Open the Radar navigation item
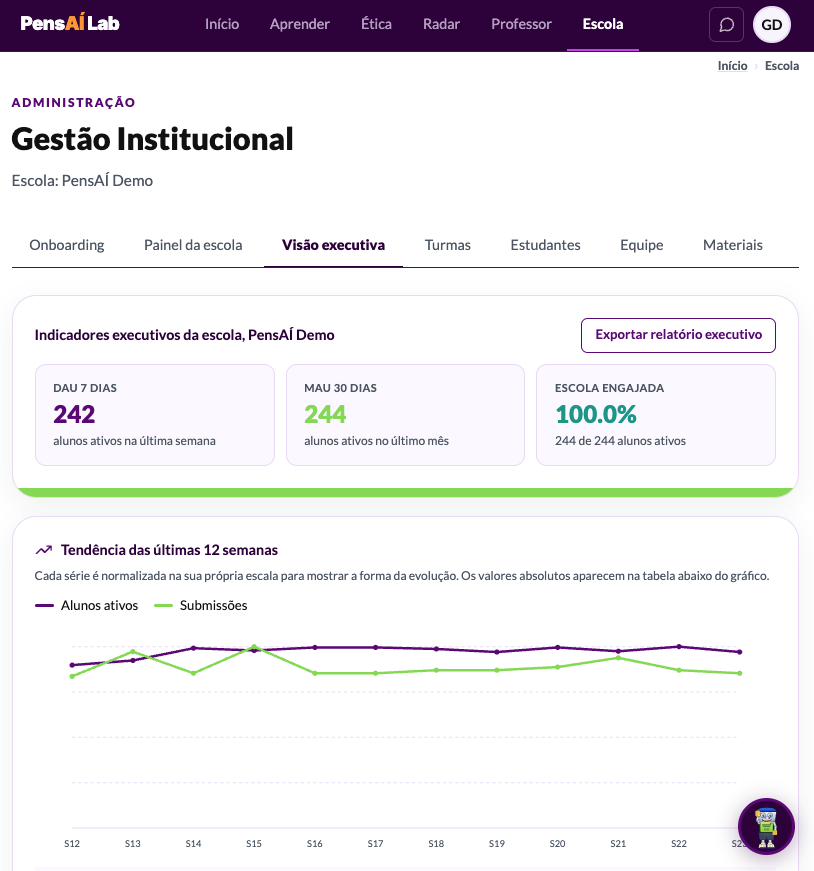Viewport: 814px width, 871px height. pos(441,24)
